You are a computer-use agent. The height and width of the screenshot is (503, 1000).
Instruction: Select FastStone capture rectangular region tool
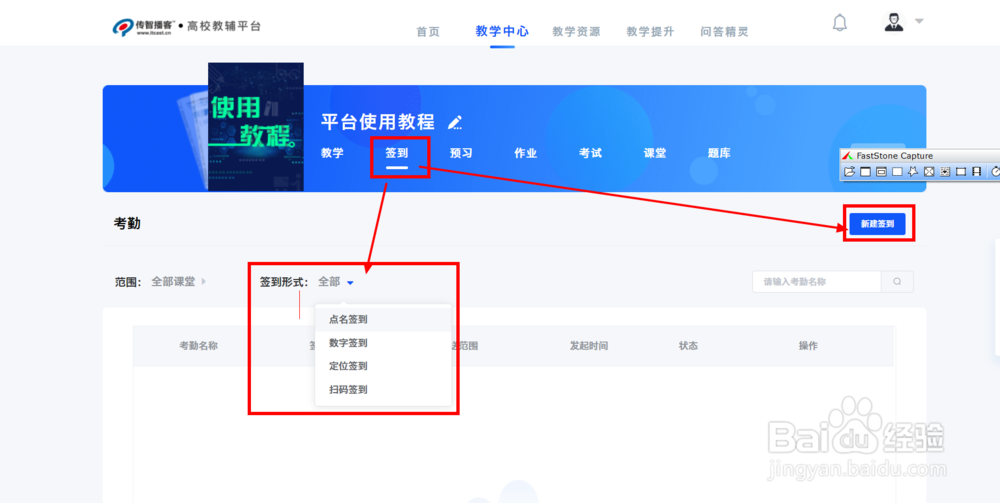(x=897, y=171)
